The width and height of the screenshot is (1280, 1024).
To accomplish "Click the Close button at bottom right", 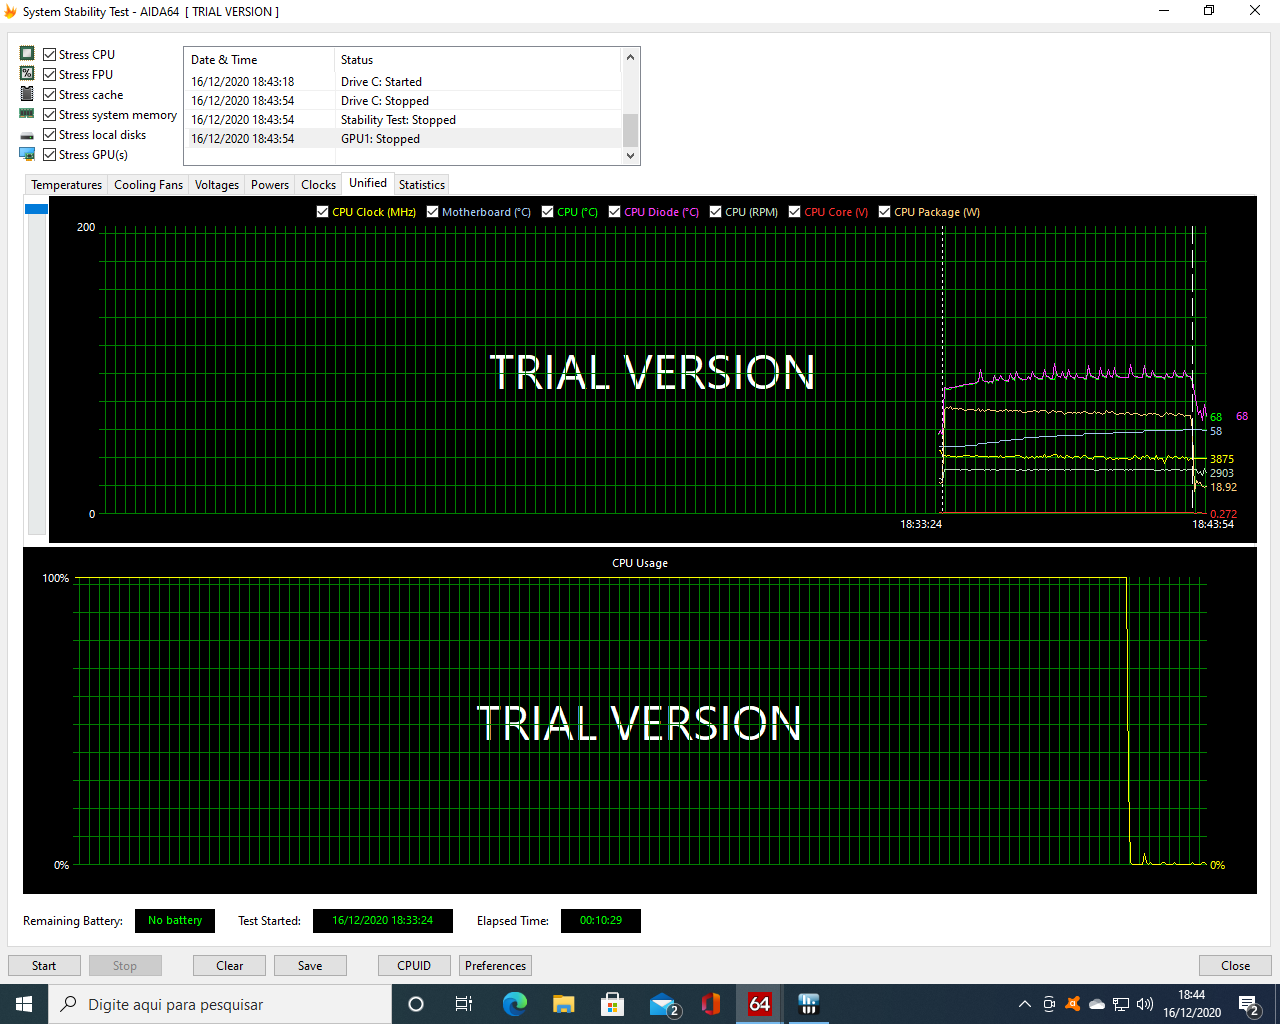I will tap(1235, 965).
